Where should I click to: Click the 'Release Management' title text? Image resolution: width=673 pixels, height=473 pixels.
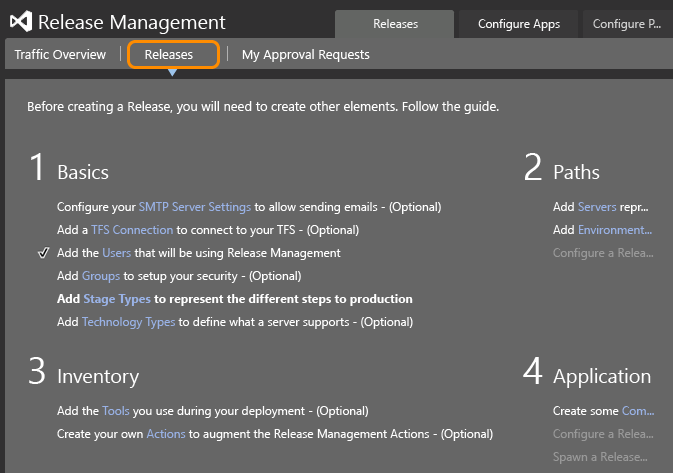click(132, 22)
